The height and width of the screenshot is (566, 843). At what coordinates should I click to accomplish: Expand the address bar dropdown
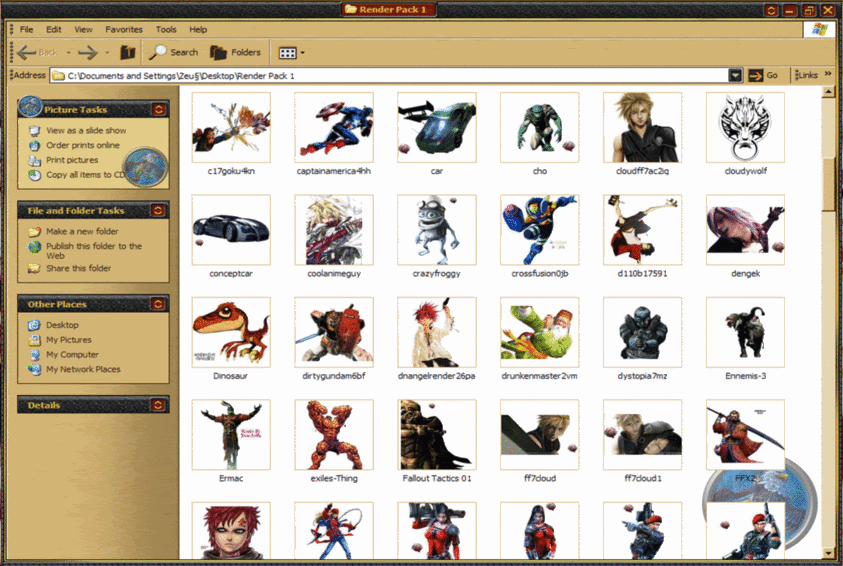tap(735, 76)
